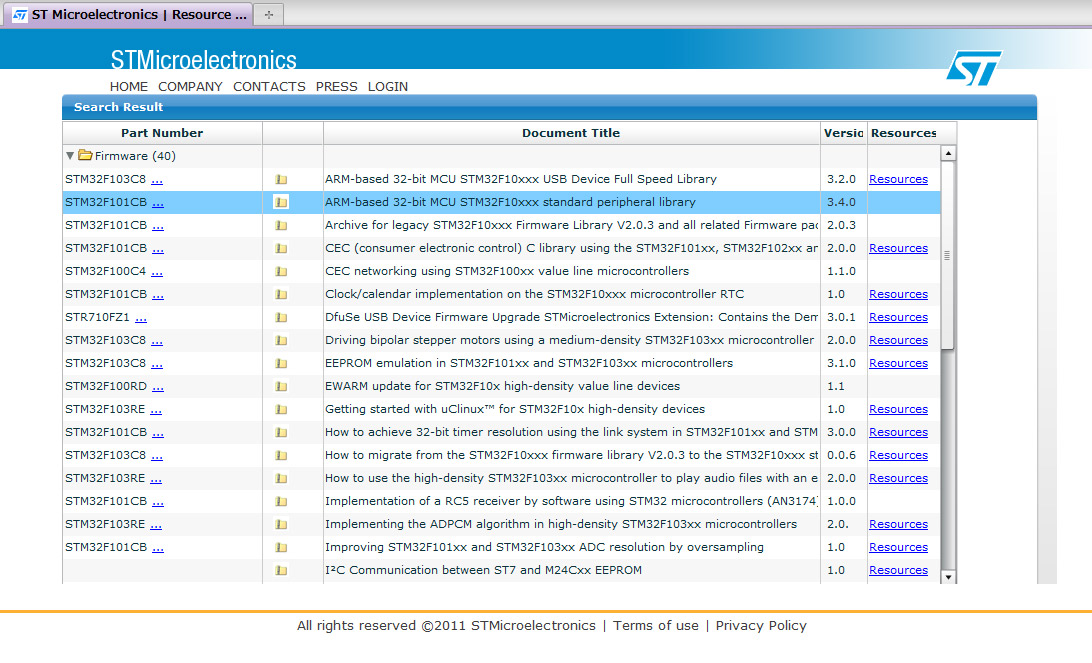Image resolution: width=1092 pixels, height=663 pixels.
Task: Expand part numbers ellipsis for STM32F100RD
Action: point(158,387)
